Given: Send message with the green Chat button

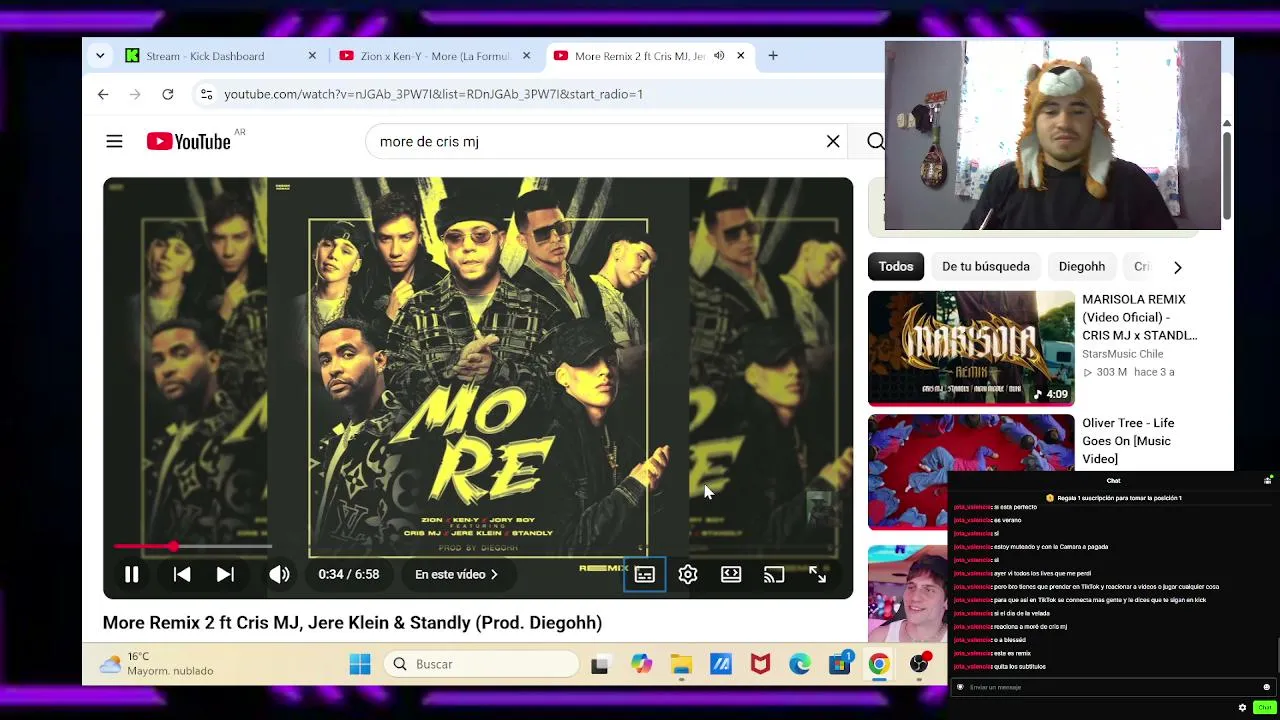Looking at the screenshot, I should [1264, 707].
